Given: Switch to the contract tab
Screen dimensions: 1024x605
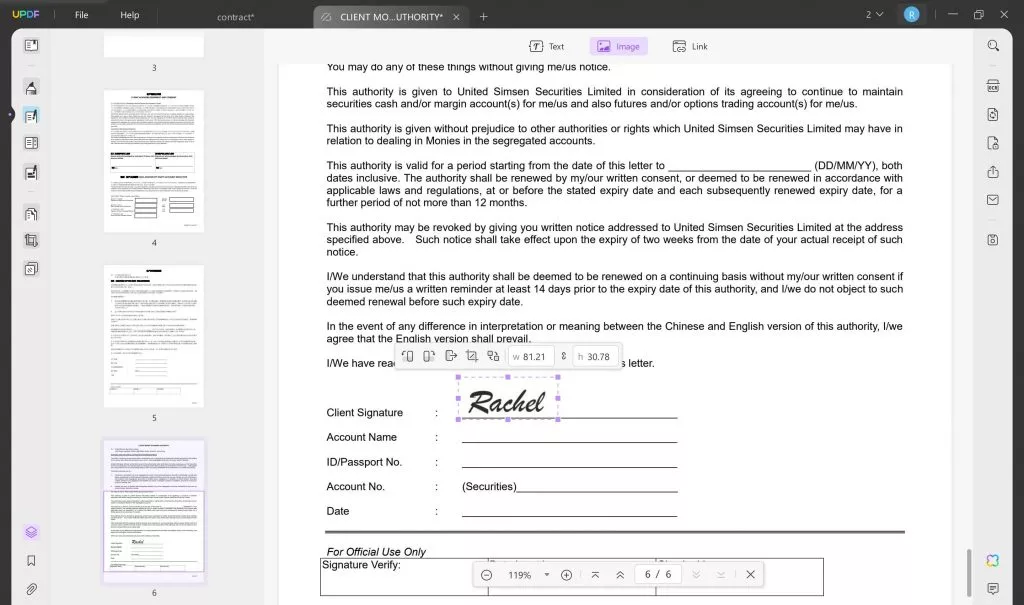Looking at the screenshot, I should coord(236,17).
